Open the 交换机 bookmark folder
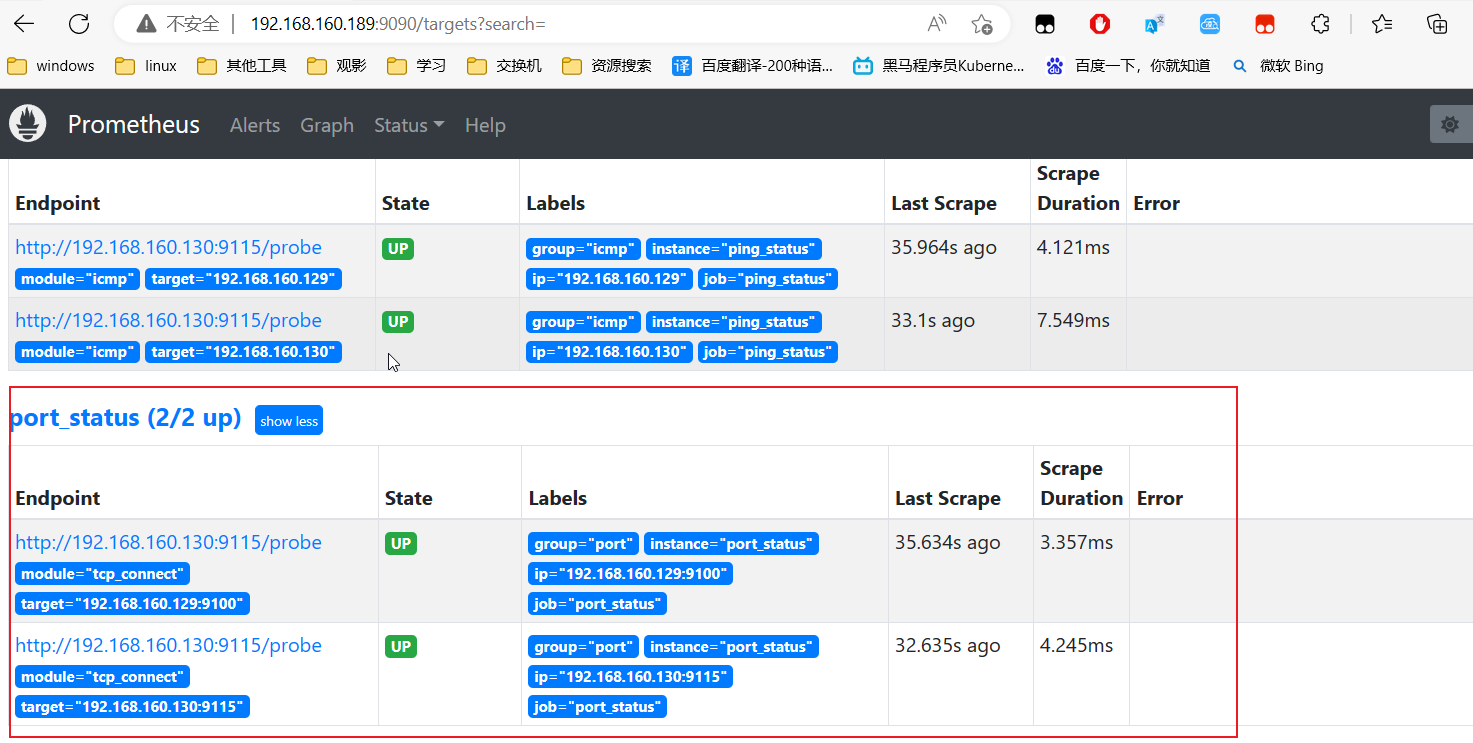 [504, 66]
